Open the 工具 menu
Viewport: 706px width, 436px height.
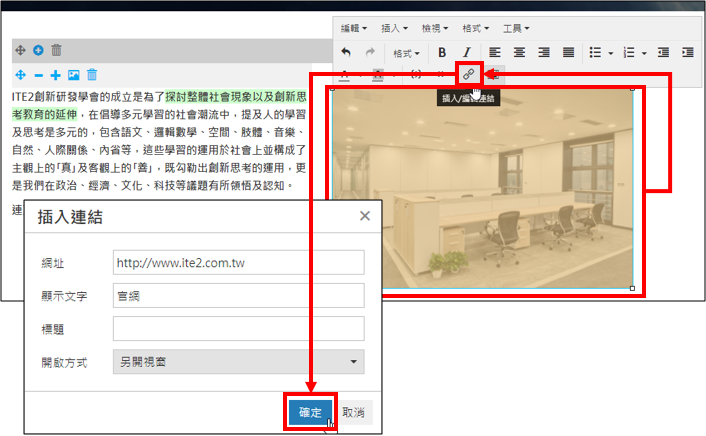pos(516,28)
